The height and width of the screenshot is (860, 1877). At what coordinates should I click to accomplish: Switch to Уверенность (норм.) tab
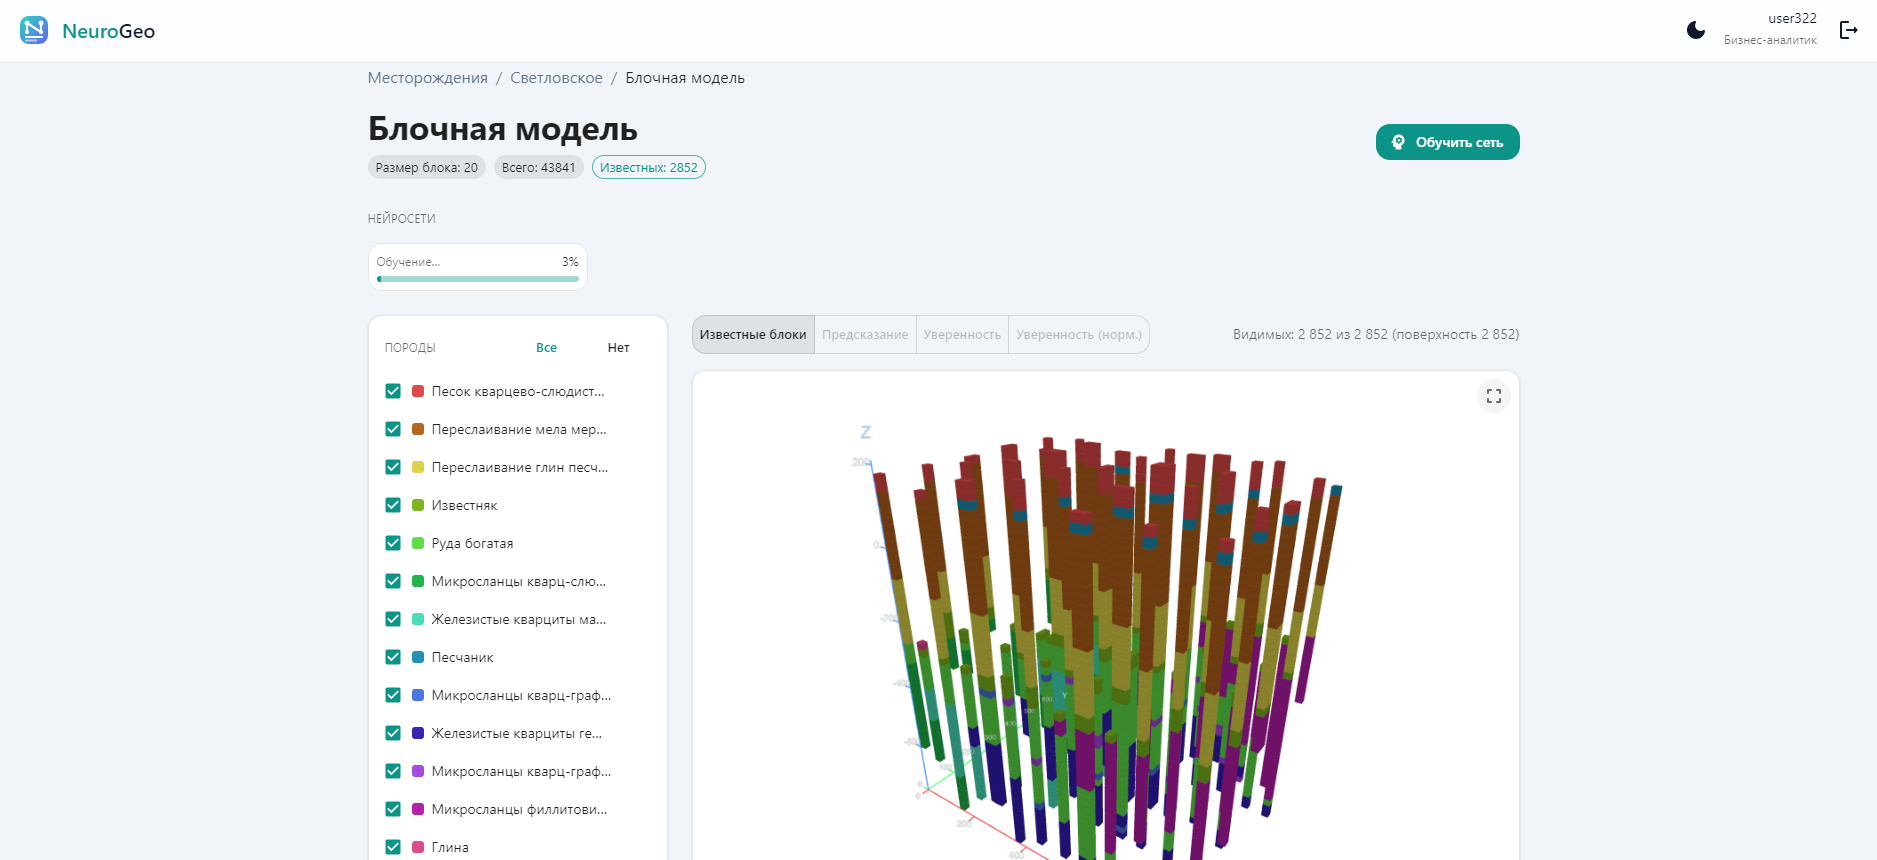click(x=1079, y=335)
